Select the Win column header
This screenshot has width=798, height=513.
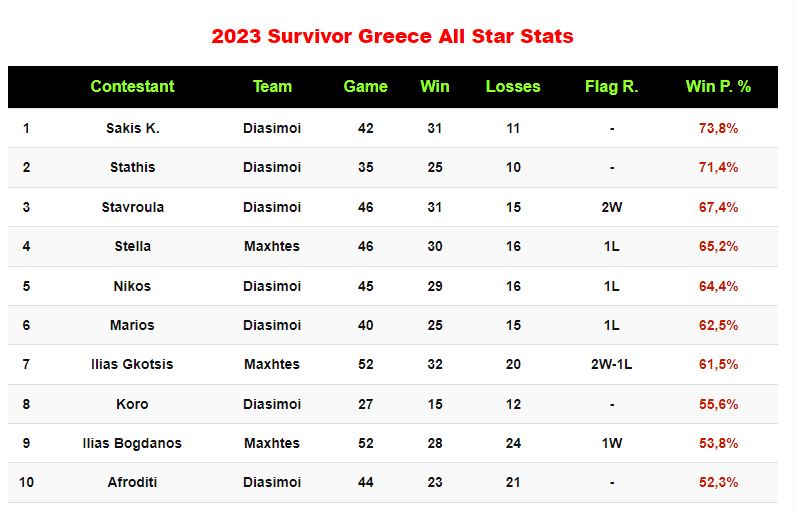435,87
